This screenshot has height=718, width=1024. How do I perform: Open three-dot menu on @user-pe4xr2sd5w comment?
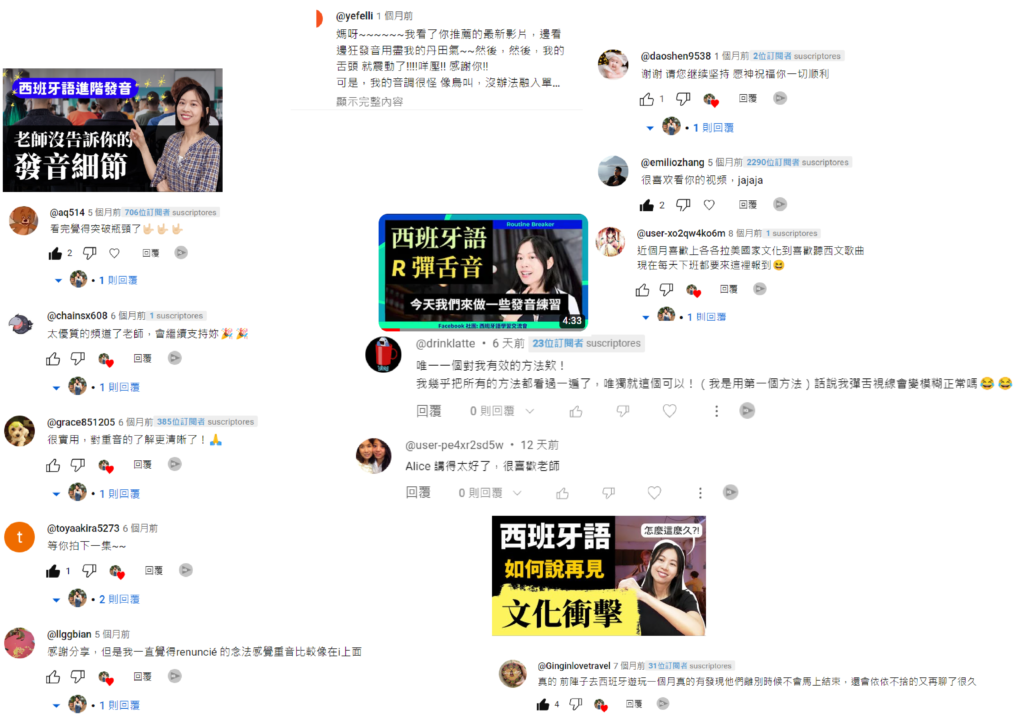pyautogui.click(x=700, y=493)
